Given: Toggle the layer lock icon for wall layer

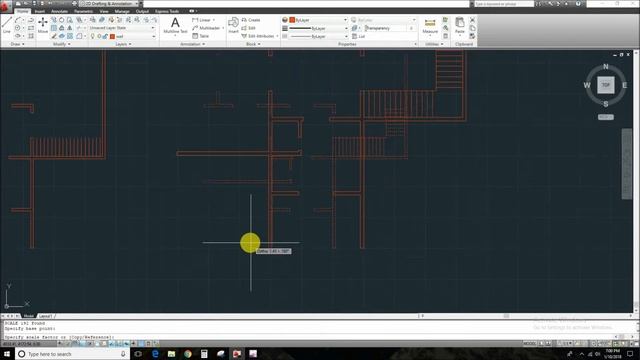Looking at the screenshot, I should pos(105,36).
